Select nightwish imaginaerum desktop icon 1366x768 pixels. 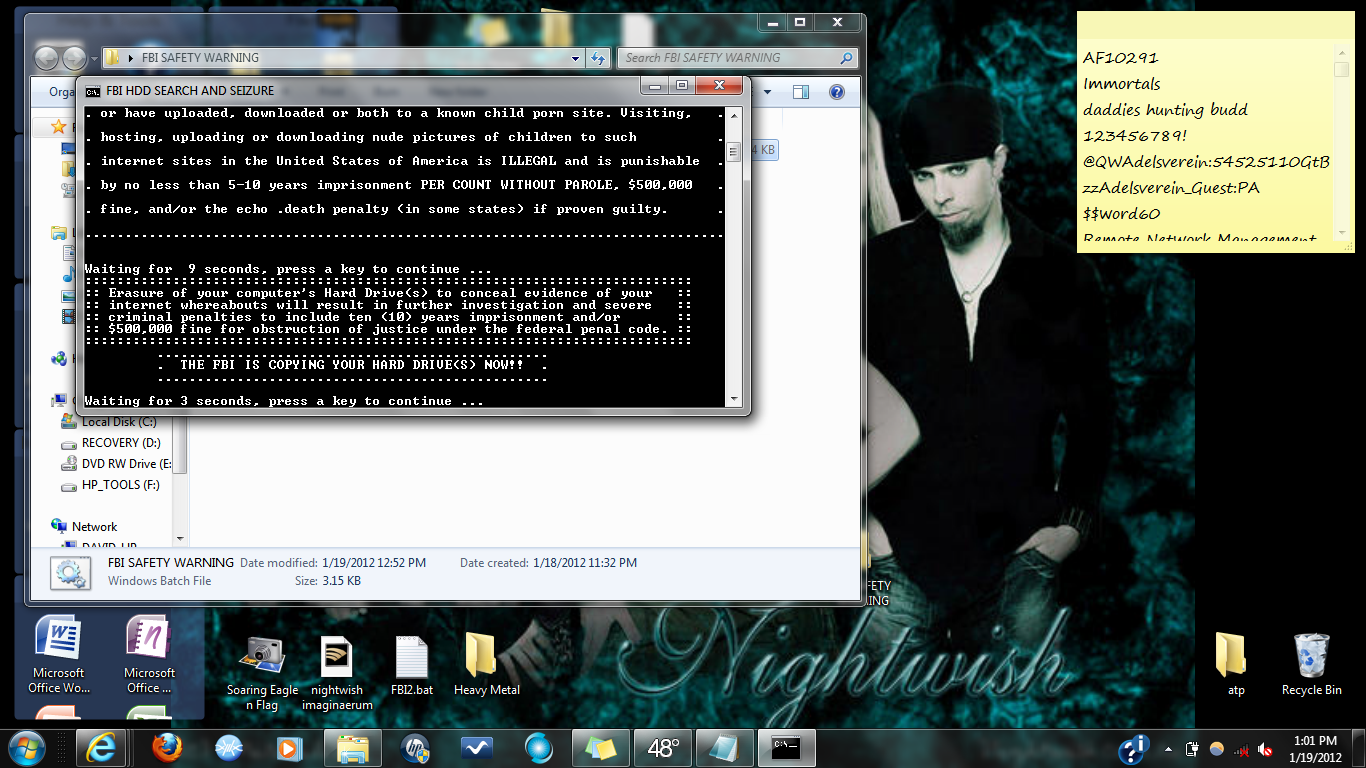[337, 672]
